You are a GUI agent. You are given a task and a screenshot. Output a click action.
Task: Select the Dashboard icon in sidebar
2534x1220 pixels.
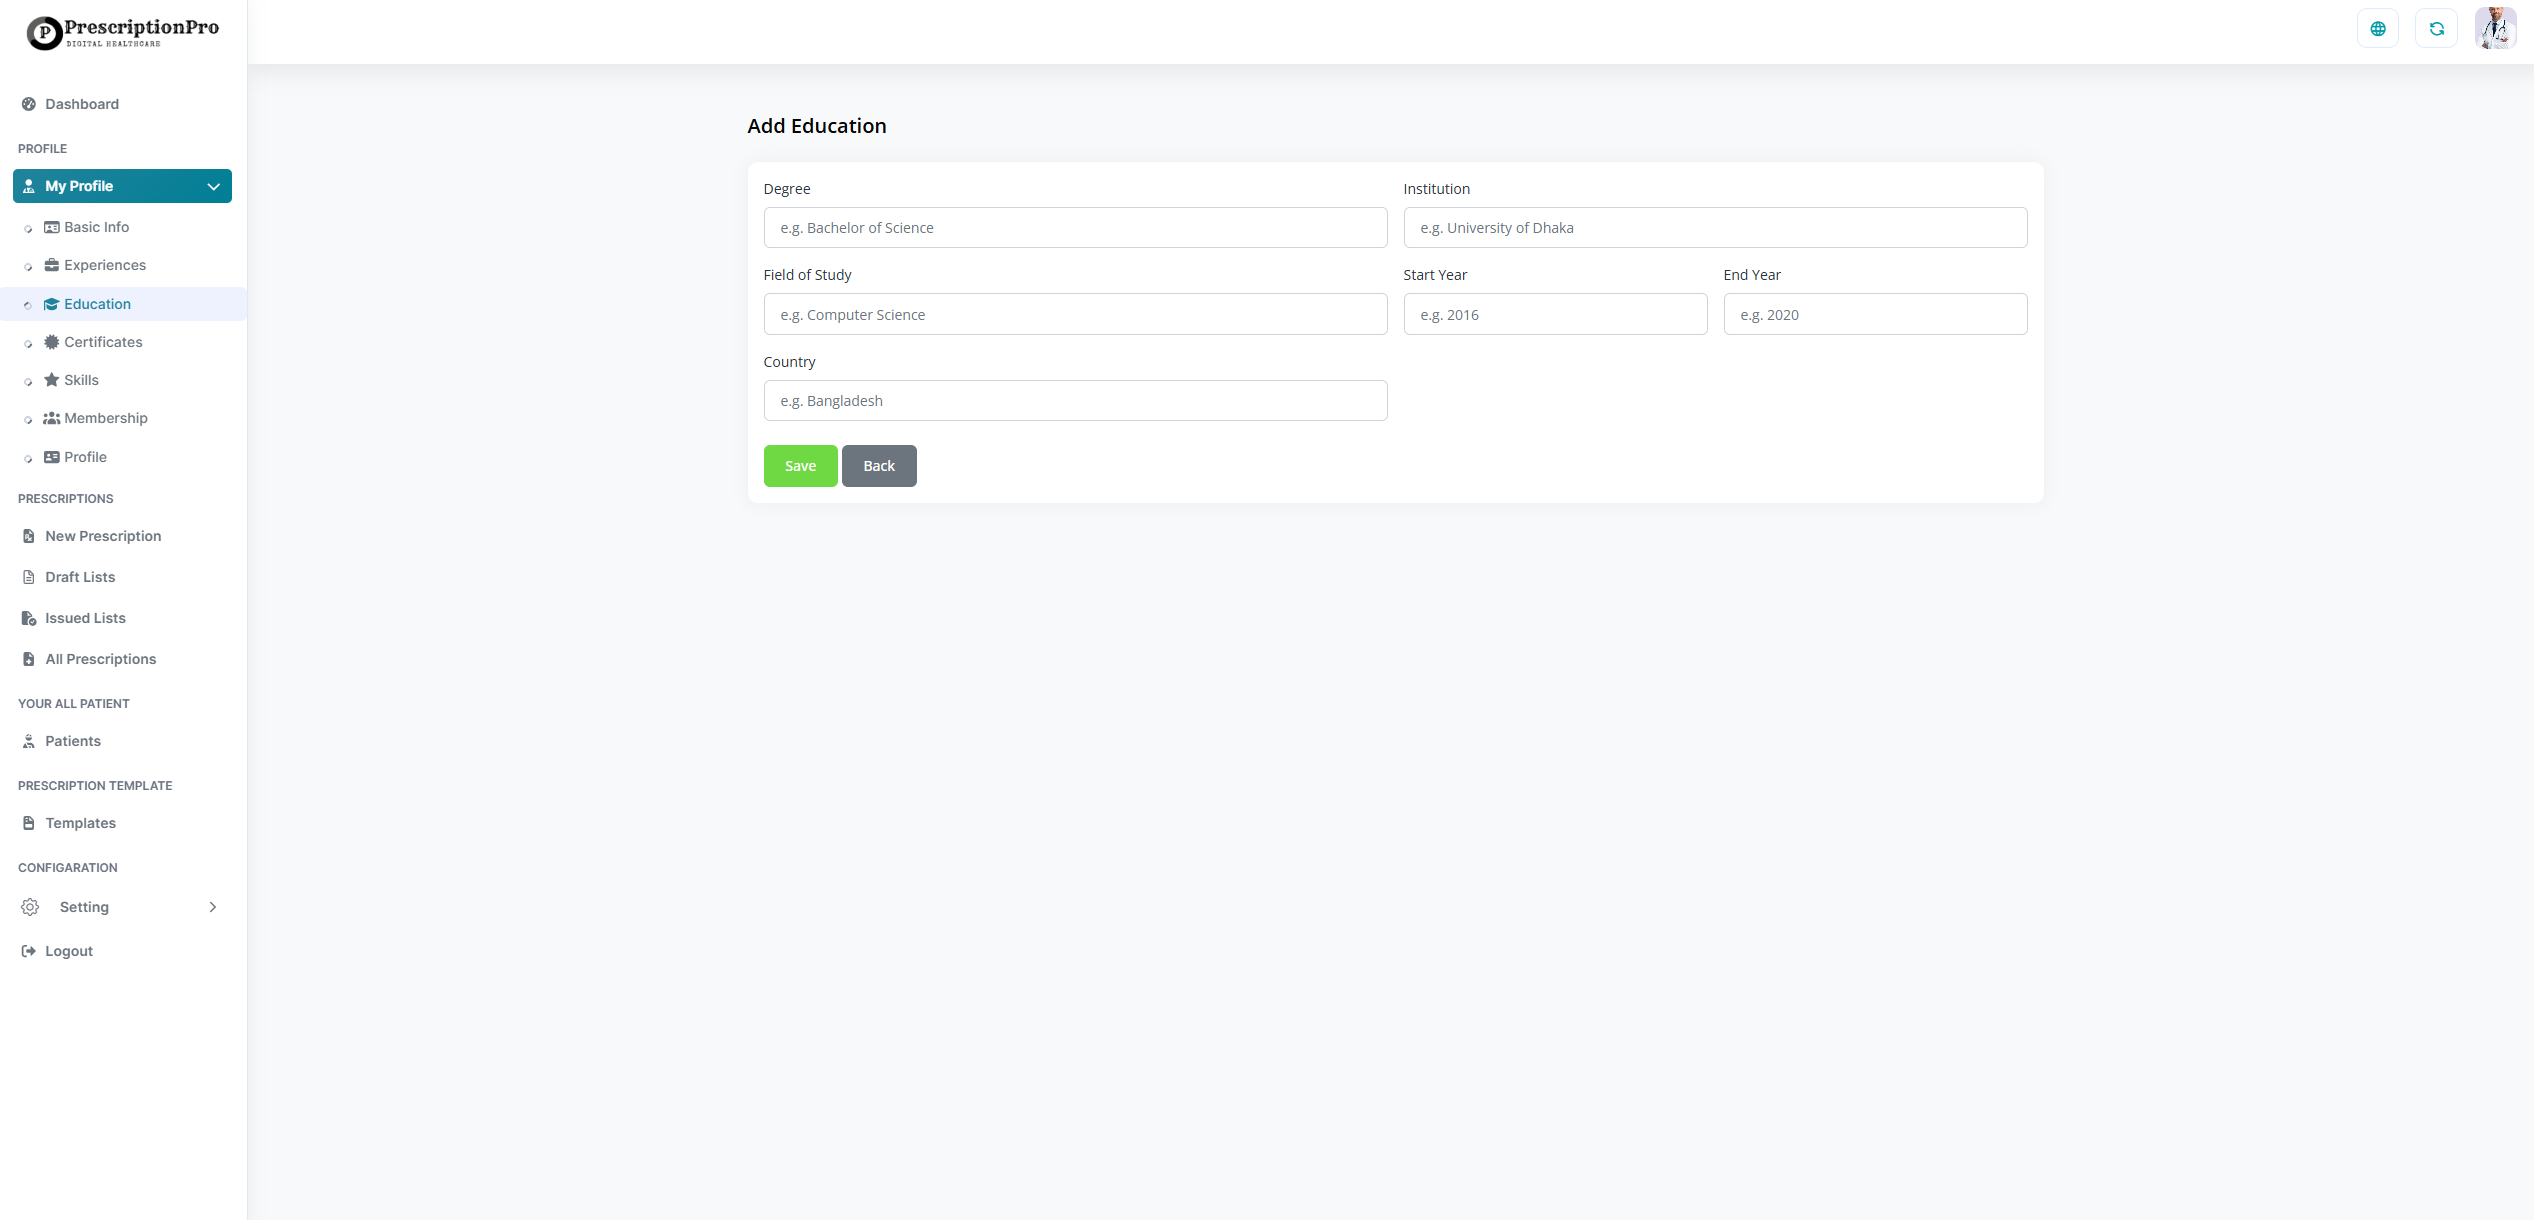pos(28,104)
